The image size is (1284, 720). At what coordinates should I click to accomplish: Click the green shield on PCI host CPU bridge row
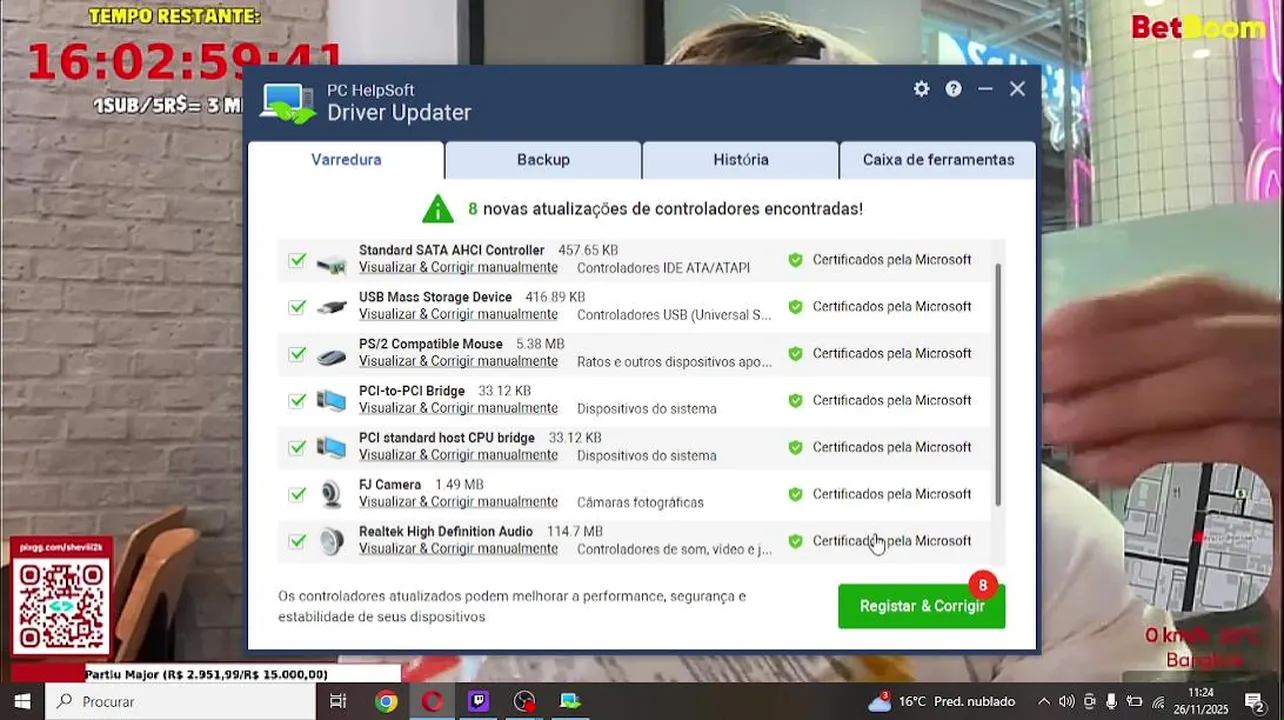click(x=795, y=448)
